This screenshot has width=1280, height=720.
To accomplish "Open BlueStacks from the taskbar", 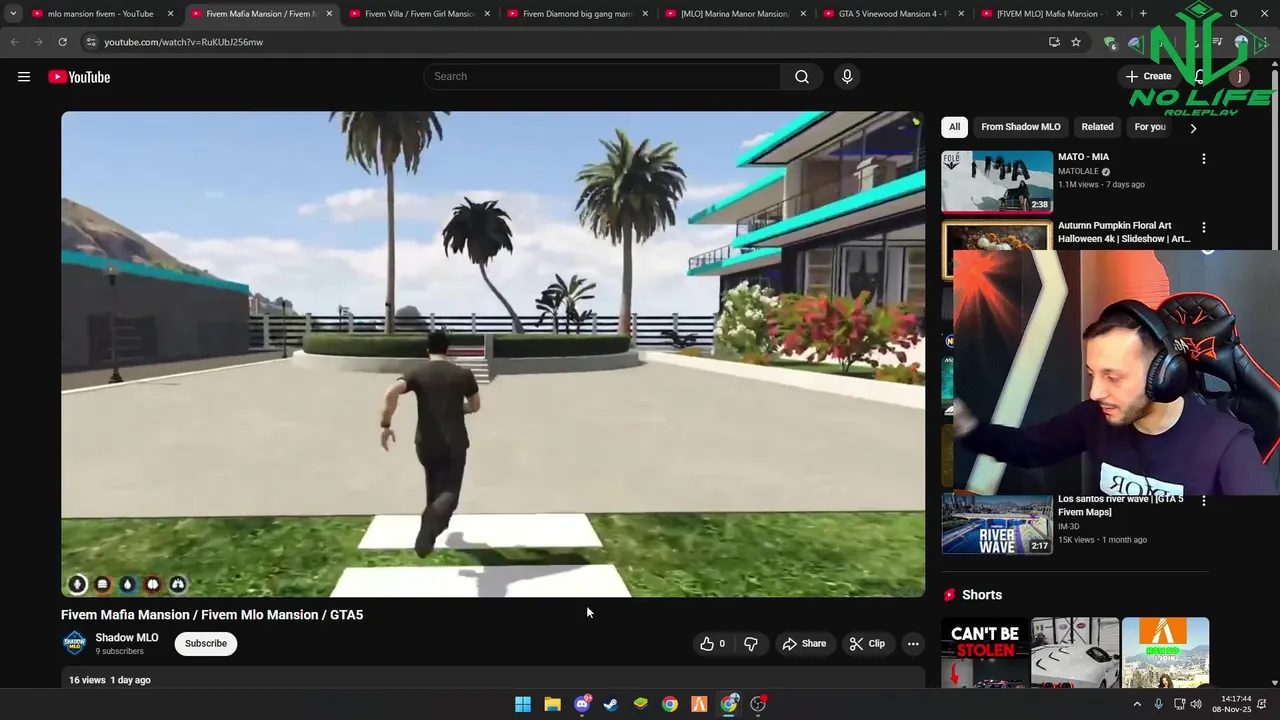I will pyautogui.click(x=641, y=704).
